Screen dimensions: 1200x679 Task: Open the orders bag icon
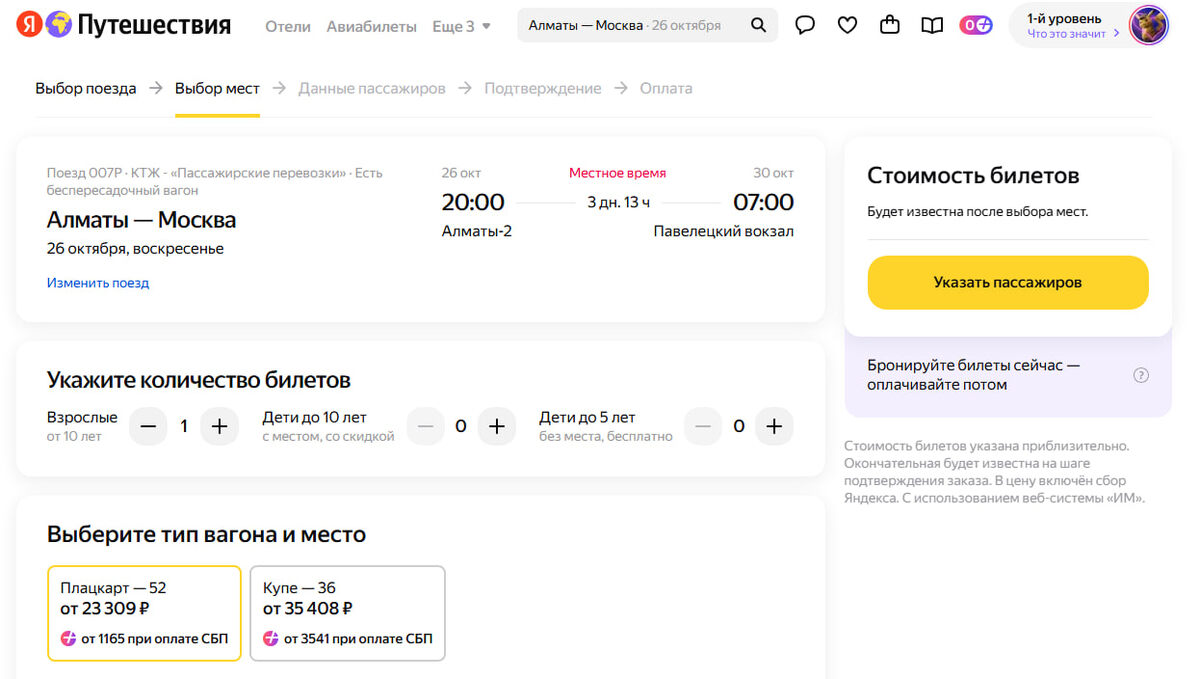tap(889, 26)
